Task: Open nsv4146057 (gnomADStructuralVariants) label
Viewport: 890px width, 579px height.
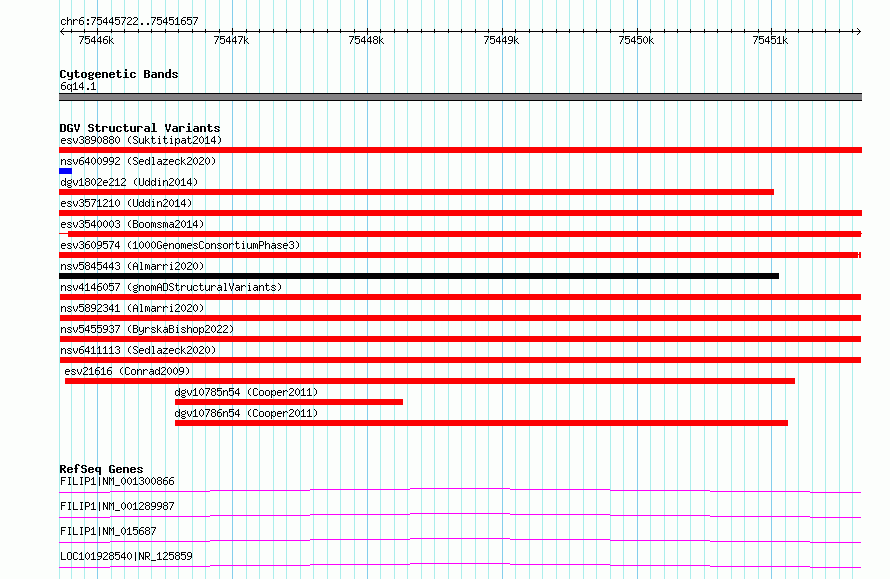Action: pos(171,287)
